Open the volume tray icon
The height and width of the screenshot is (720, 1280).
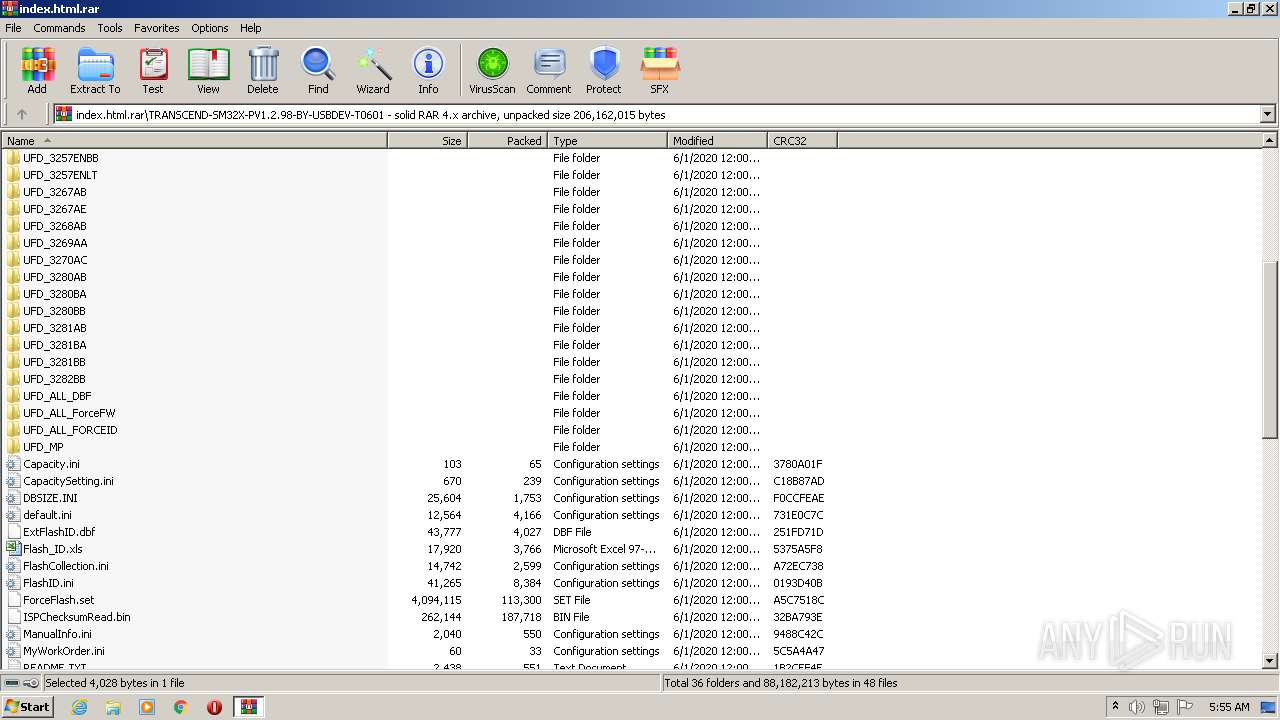pos(1137,707)
